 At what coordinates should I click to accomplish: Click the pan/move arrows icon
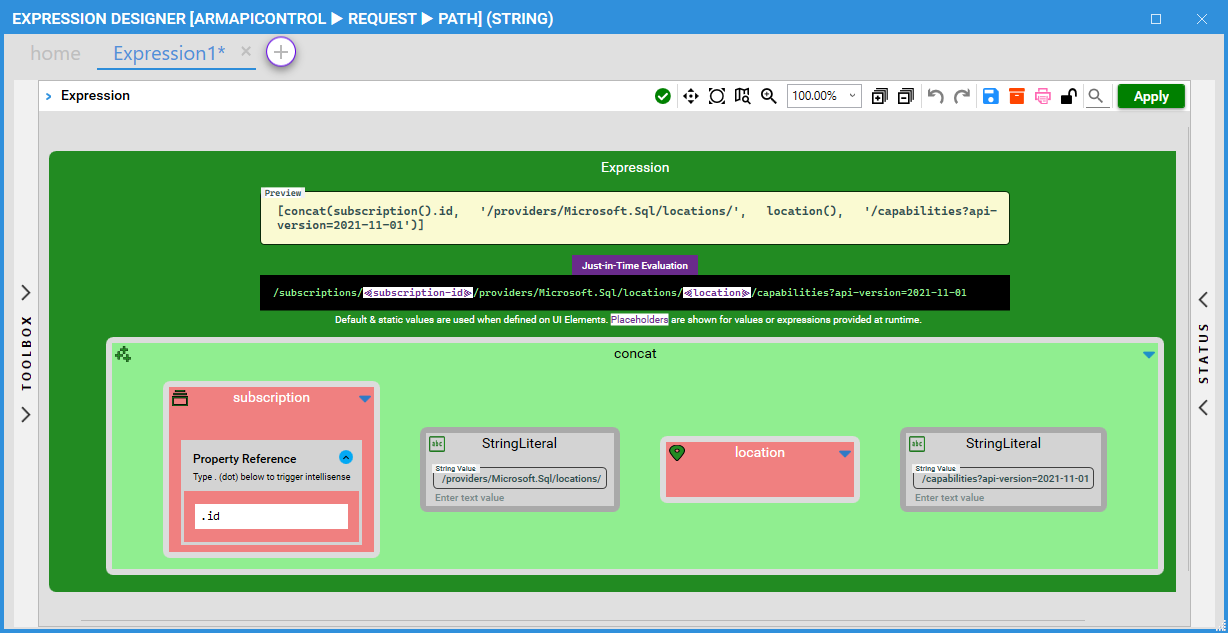[x=690, y=96]
